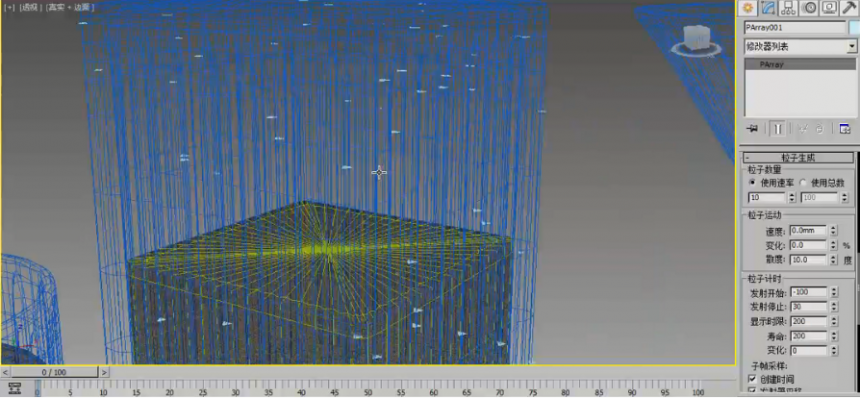The height and width of the screenshot is (398, 860).
Task: Open the Display panel tab
Action: click(829, 8)
